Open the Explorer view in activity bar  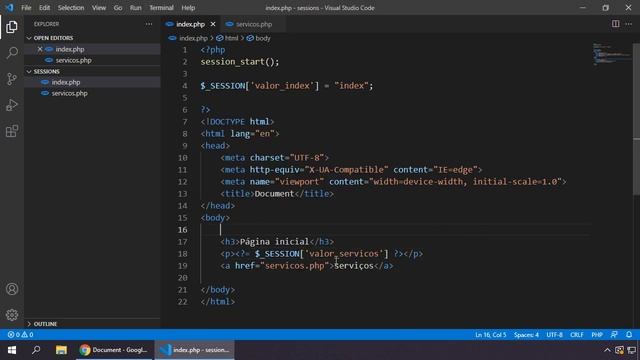12,27
